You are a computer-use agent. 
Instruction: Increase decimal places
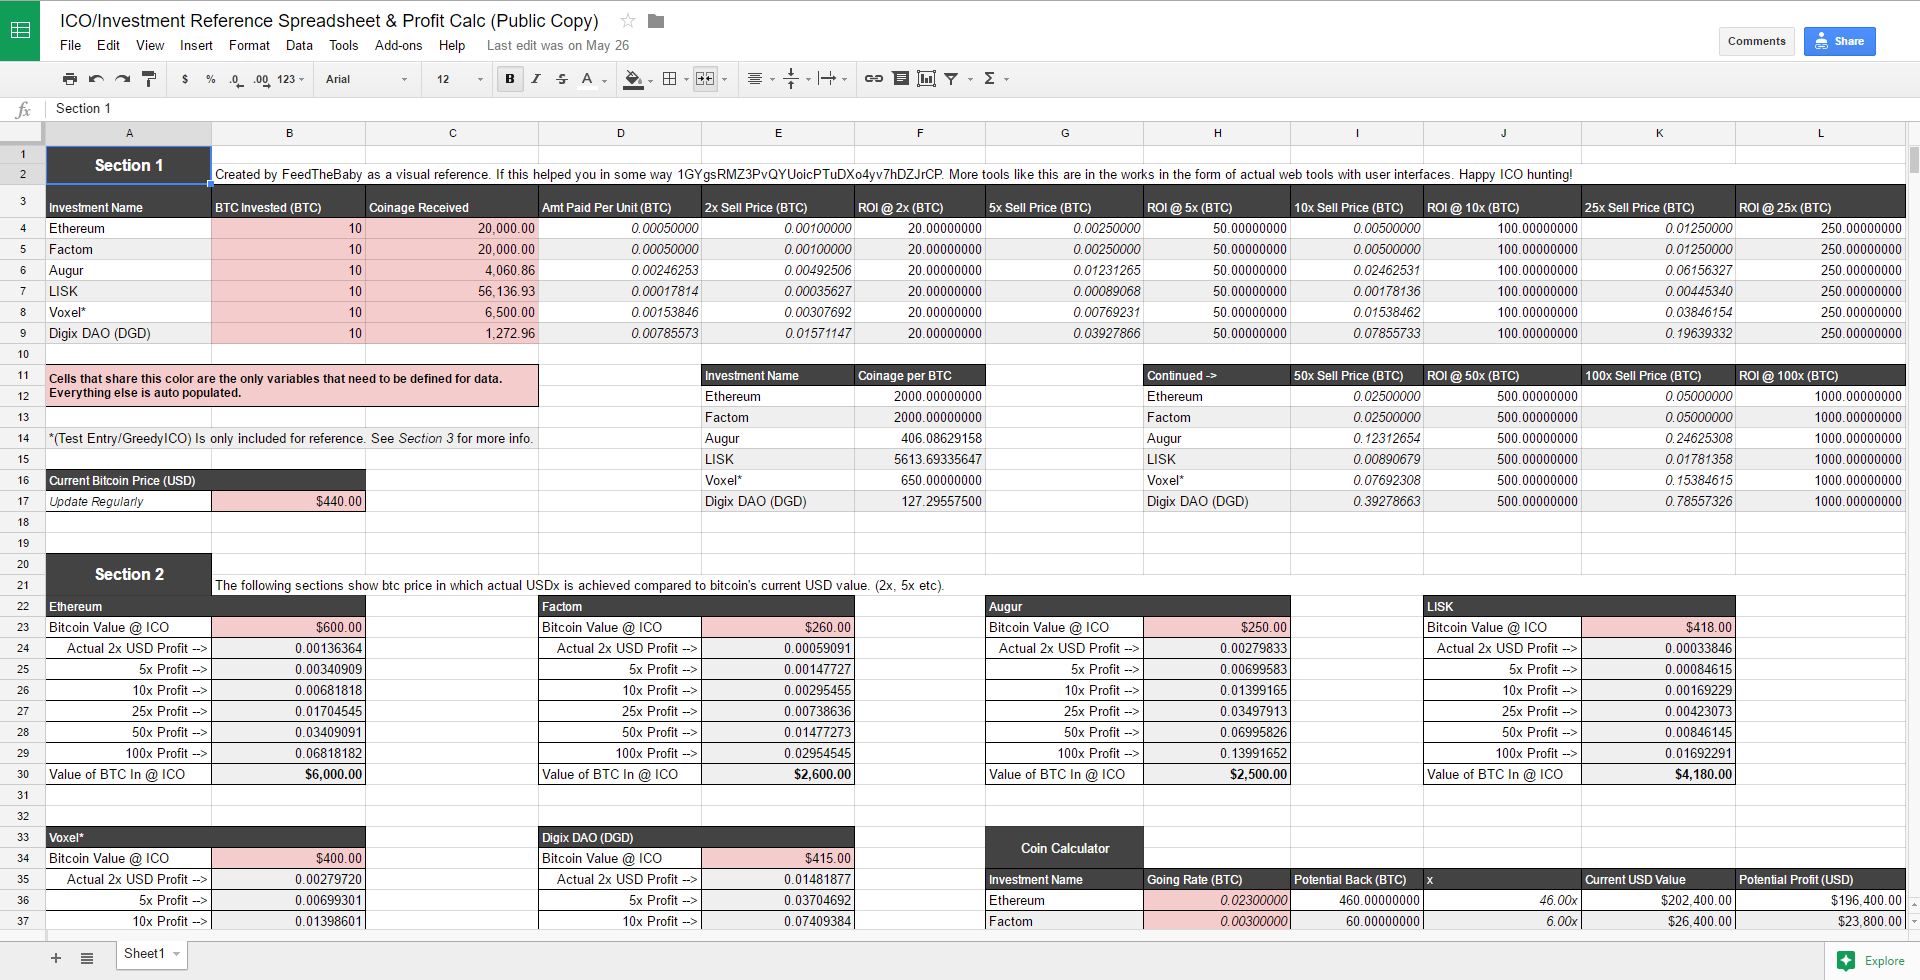point(261,79)
